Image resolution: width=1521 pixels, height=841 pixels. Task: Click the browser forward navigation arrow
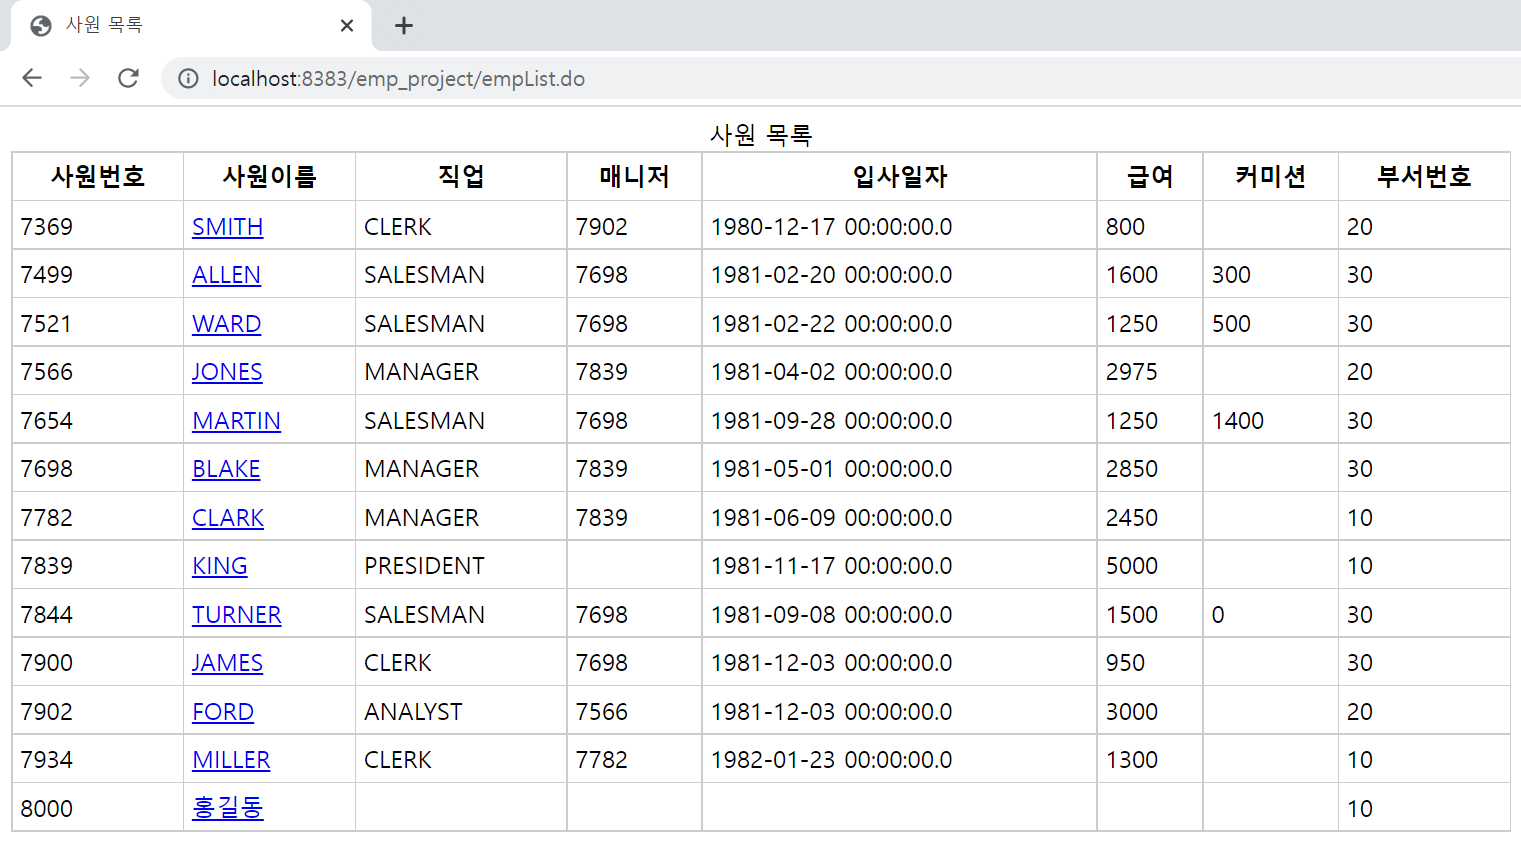(x=80, y=78)
